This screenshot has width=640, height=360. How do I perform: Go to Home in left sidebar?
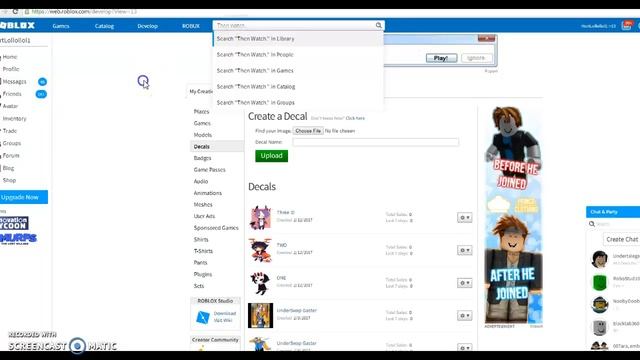coord(10,57)
